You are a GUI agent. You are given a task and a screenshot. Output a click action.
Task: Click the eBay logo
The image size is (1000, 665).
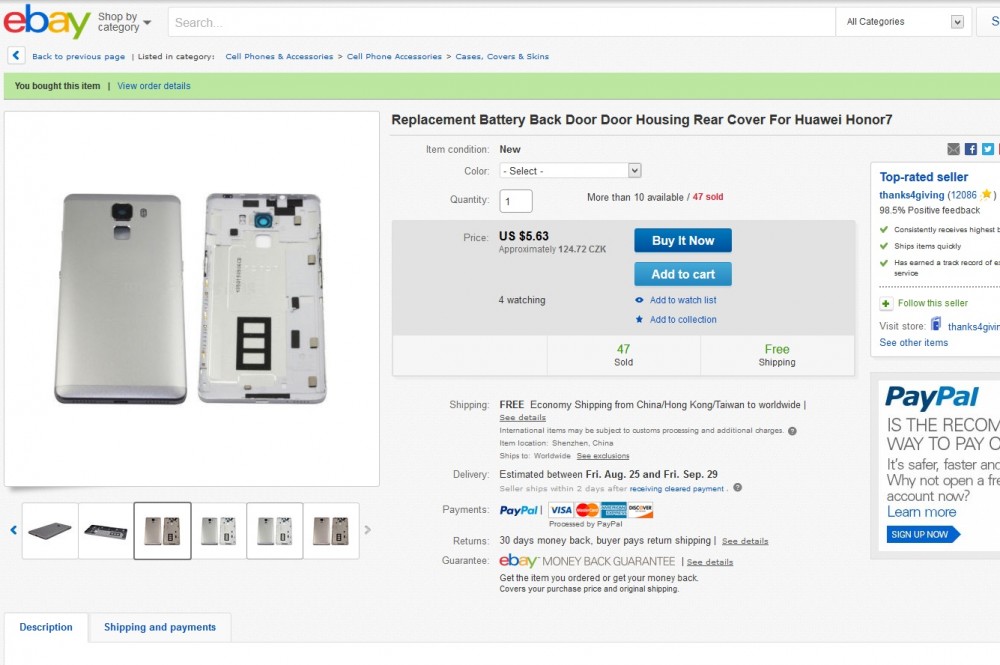[45, 20]
